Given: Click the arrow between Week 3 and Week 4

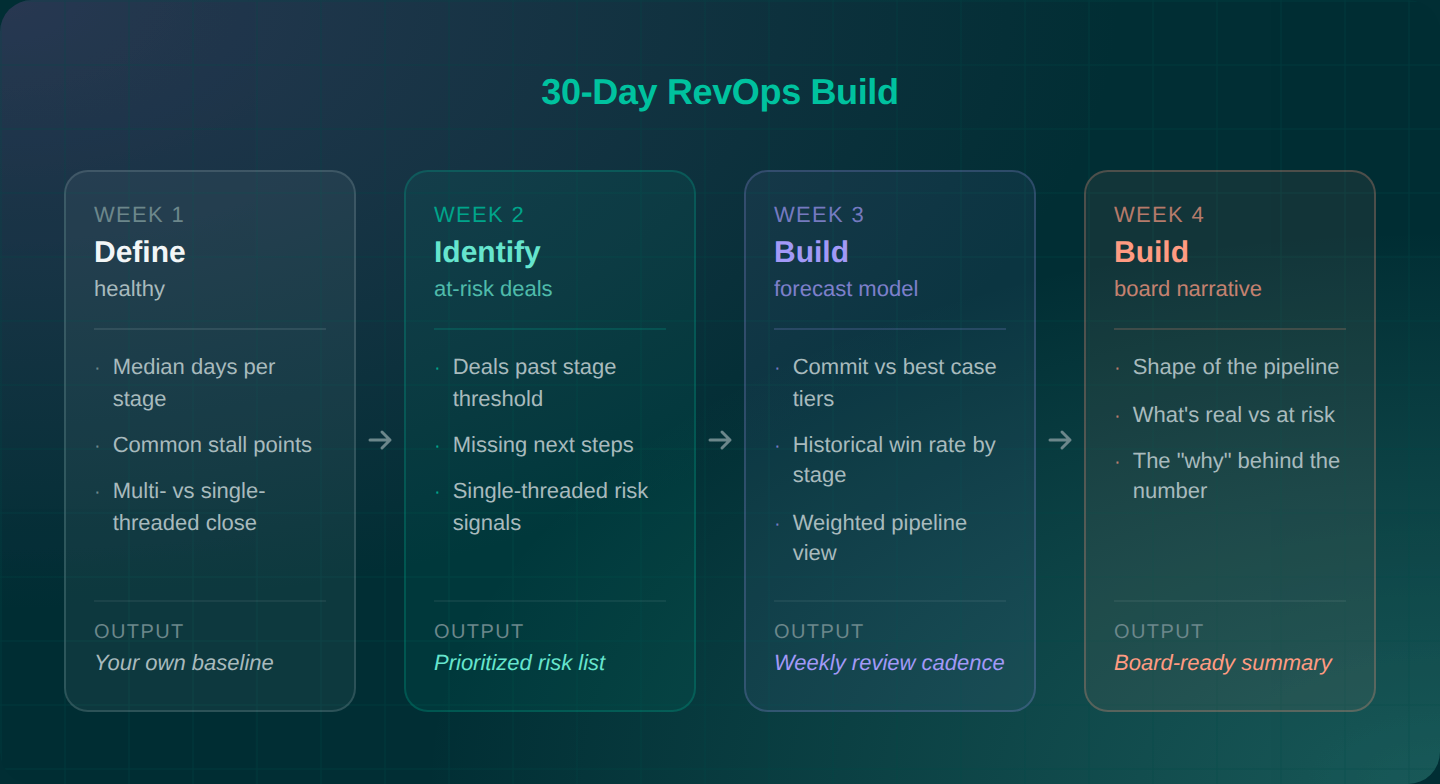Looking at the screenshot, I should pos(1060,440).
